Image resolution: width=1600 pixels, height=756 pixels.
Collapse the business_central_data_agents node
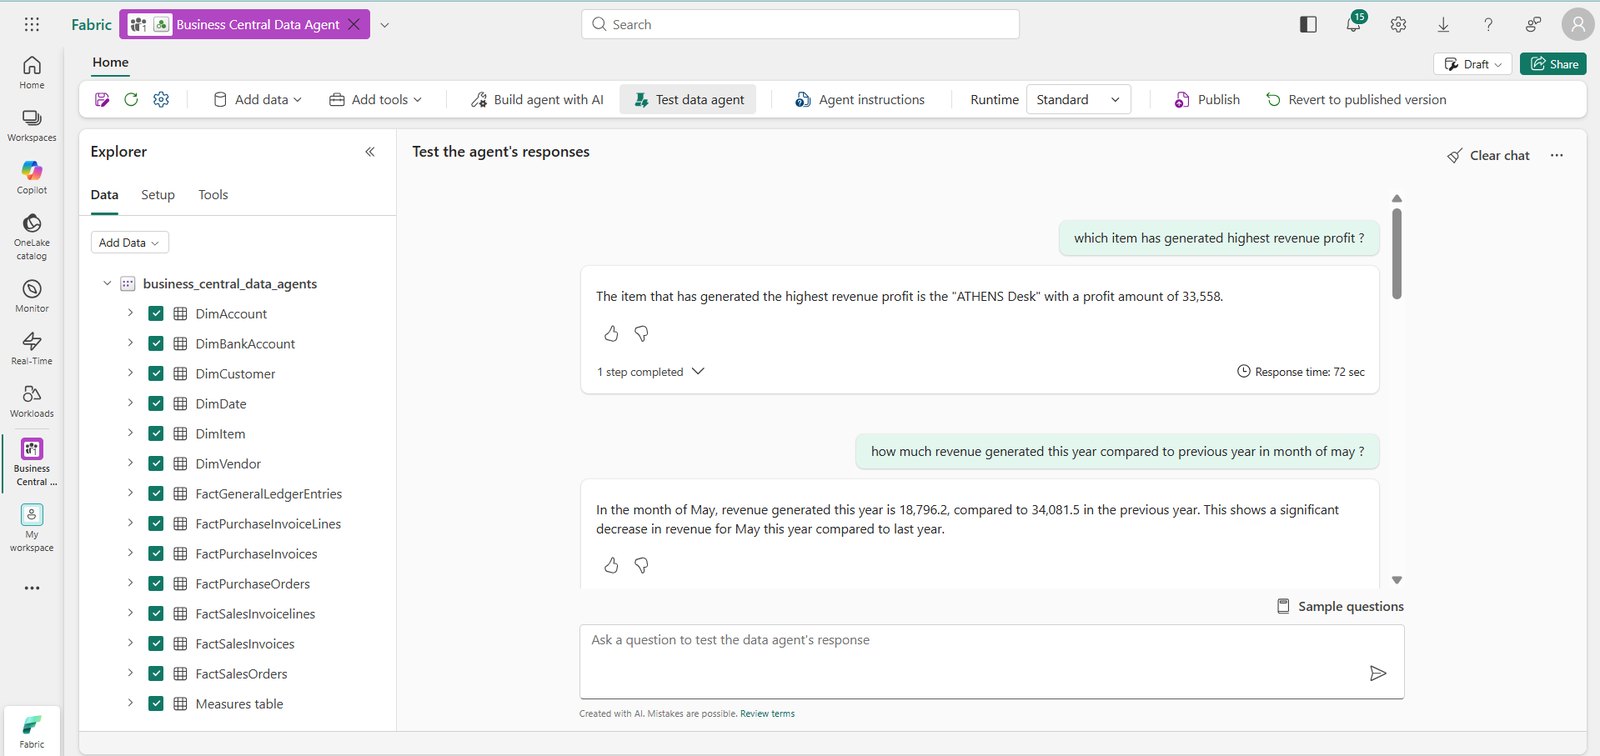point(107,283)
